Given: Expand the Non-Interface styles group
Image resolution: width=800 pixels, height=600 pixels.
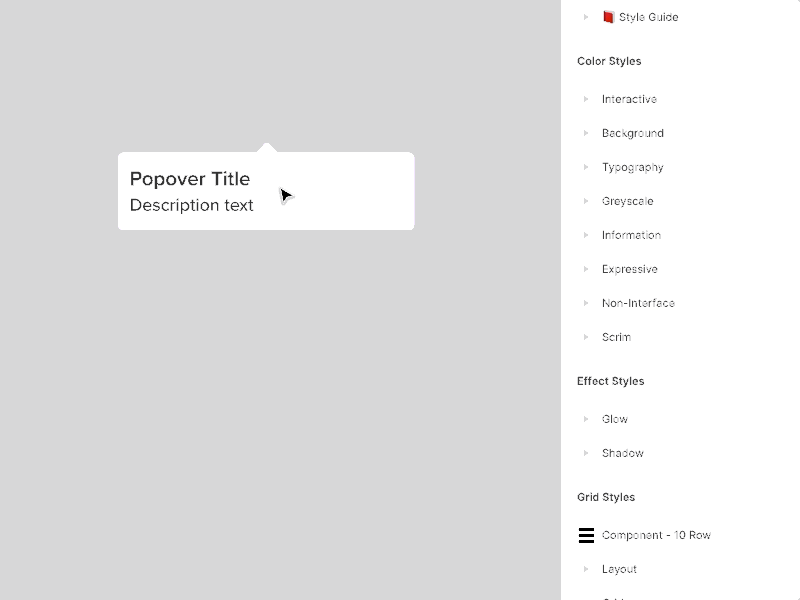Looking at the screenshot, I should pos(587,303).
